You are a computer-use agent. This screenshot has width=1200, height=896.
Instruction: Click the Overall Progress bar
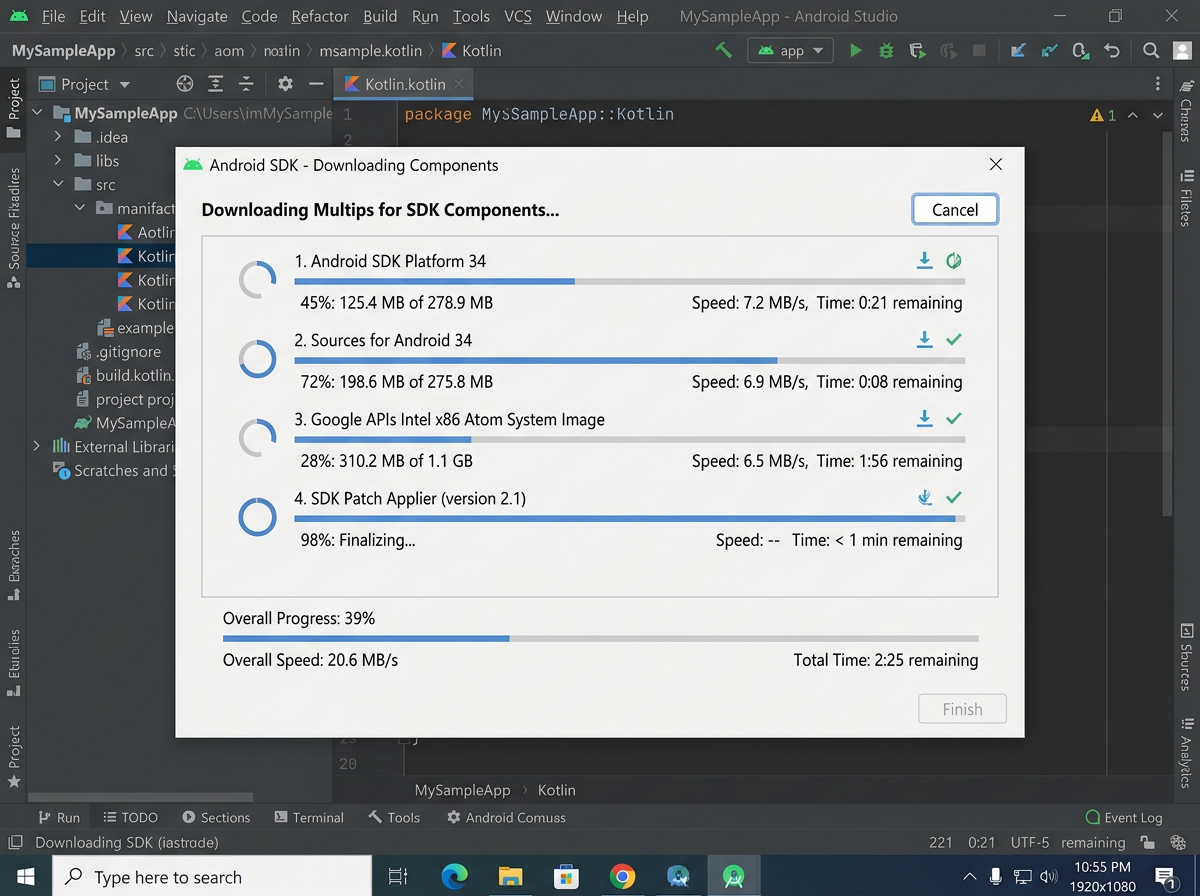click(x=600, y=638)
